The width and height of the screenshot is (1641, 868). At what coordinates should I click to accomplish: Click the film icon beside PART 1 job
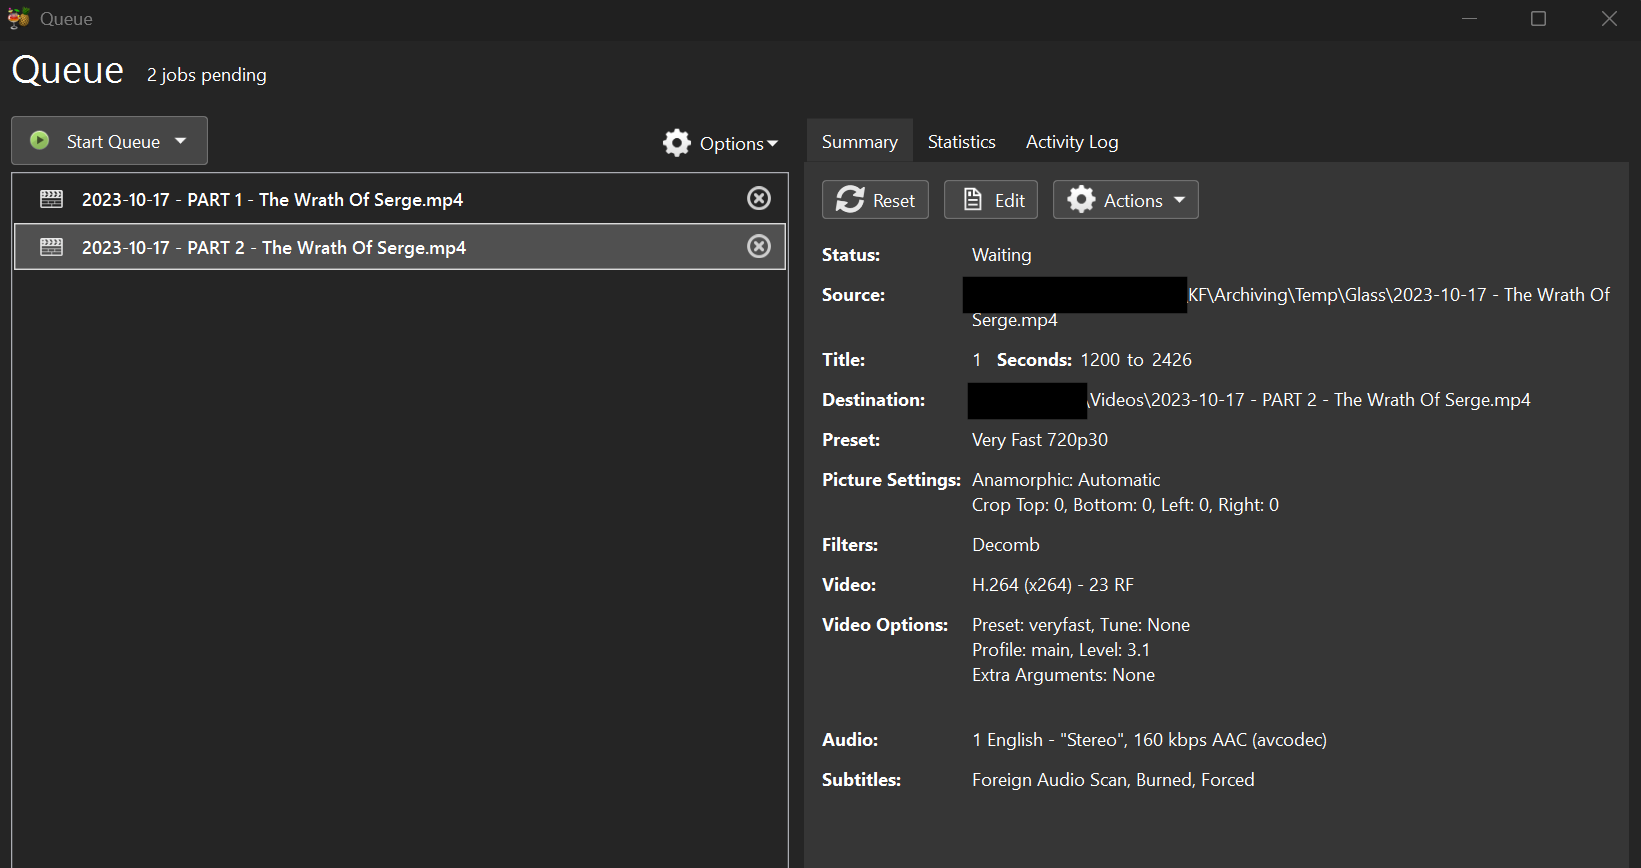pos(51,199)
